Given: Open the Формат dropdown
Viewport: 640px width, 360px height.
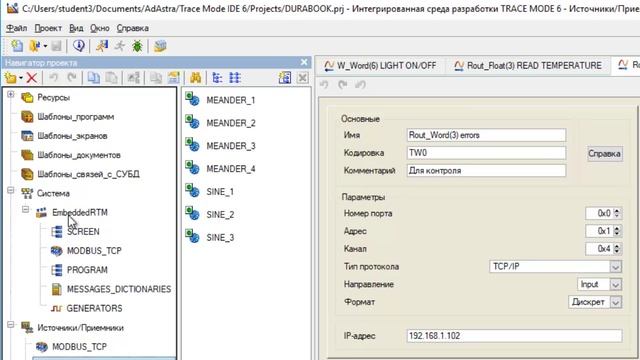Looking at the screenshot, I should 616,302.
